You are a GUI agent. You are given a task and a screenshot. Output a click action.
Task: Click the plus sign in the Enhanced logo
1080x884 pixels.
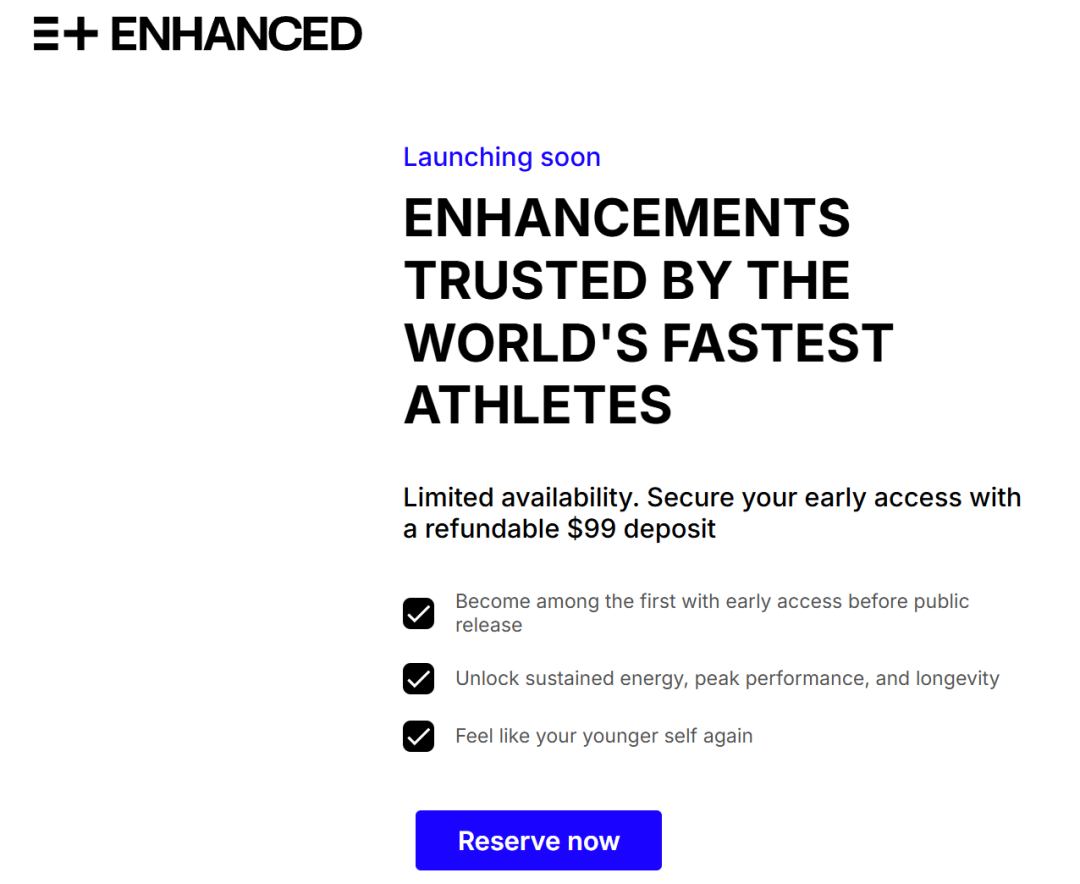pos(81,34)
